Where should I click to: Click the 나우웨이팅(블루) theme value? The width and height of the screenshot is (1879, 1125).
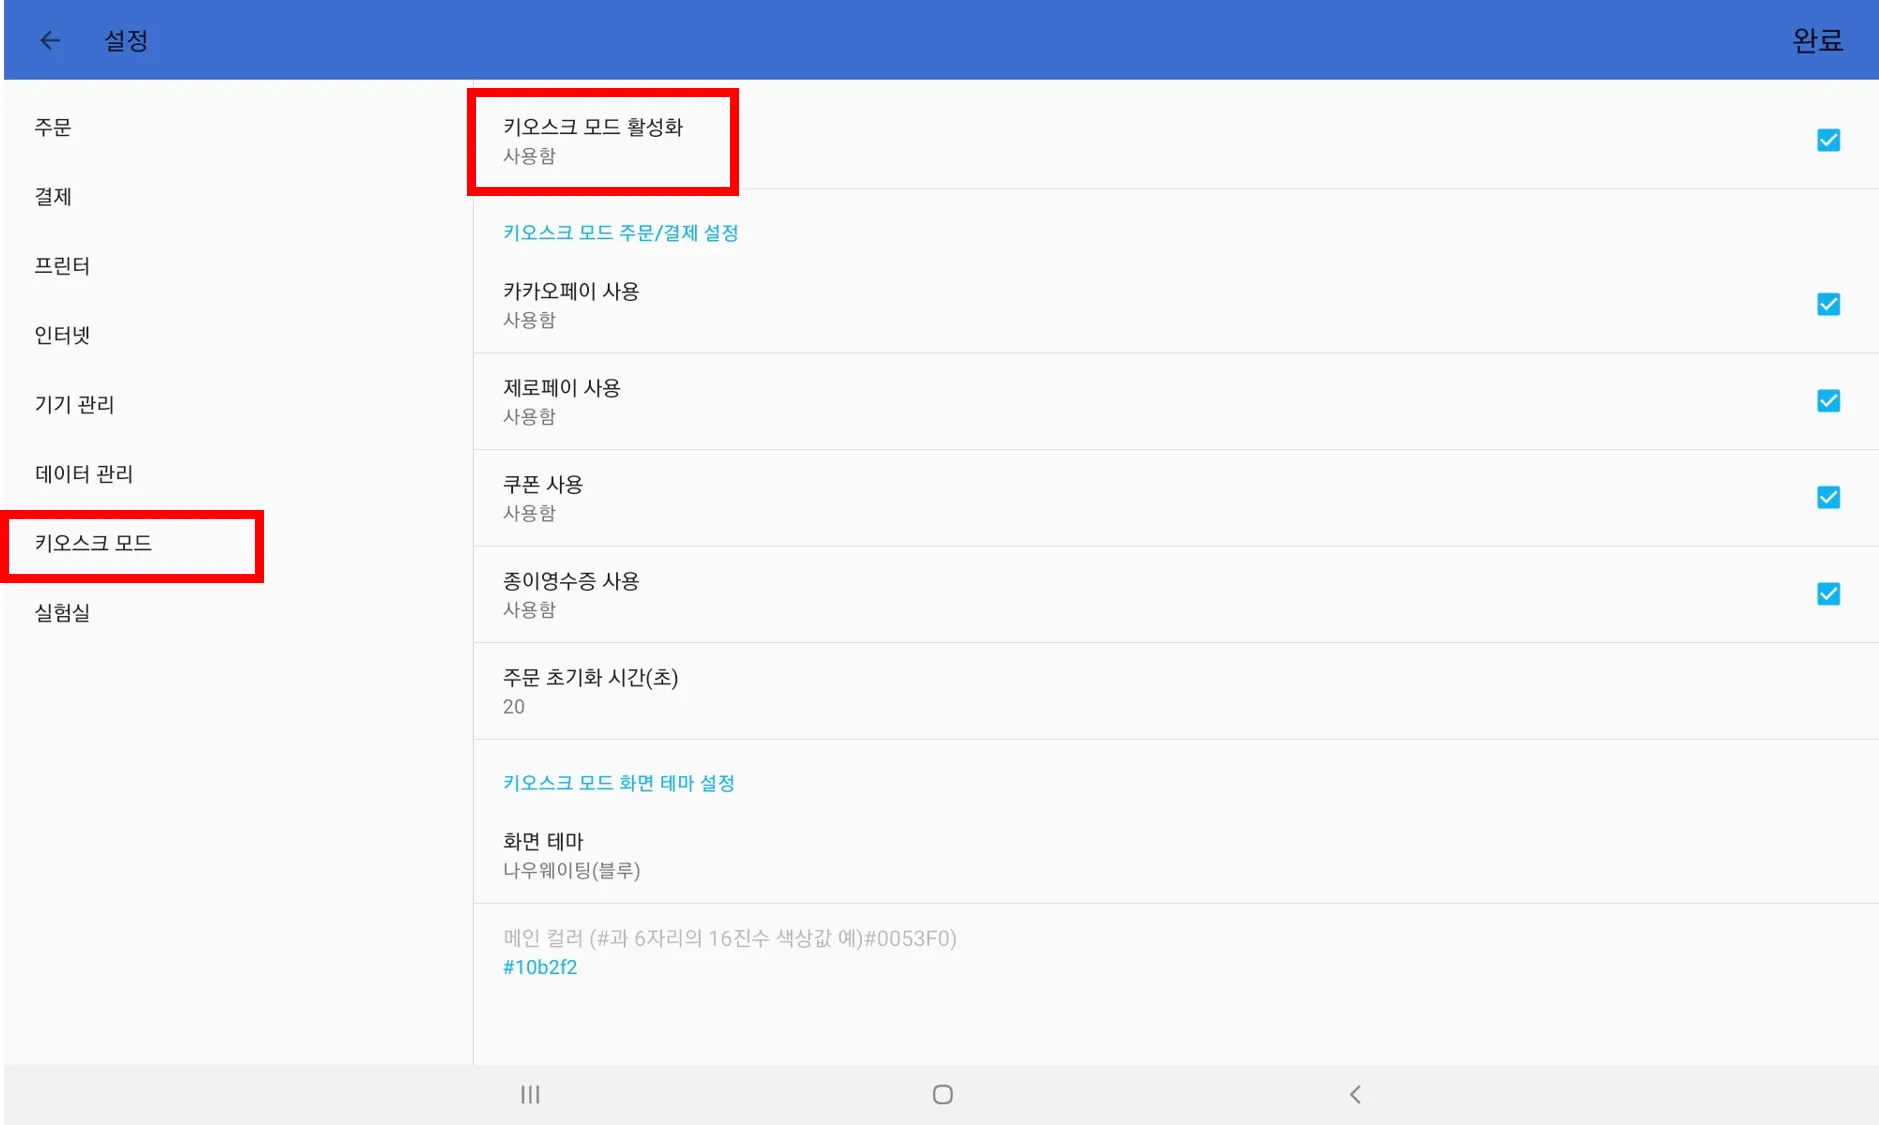[571, 870]
